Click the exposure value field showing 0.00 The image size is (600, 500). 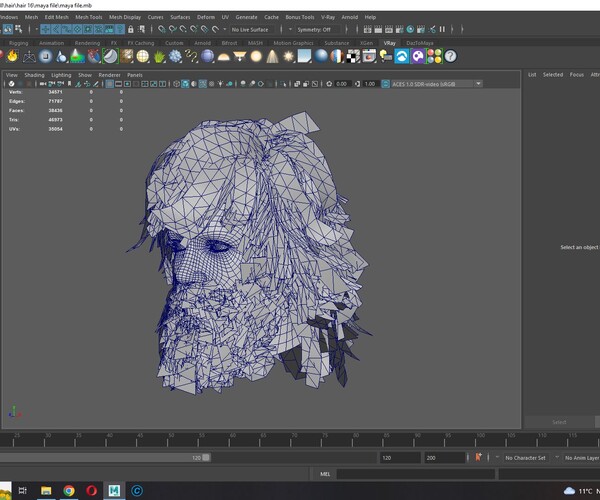[341, 84]
